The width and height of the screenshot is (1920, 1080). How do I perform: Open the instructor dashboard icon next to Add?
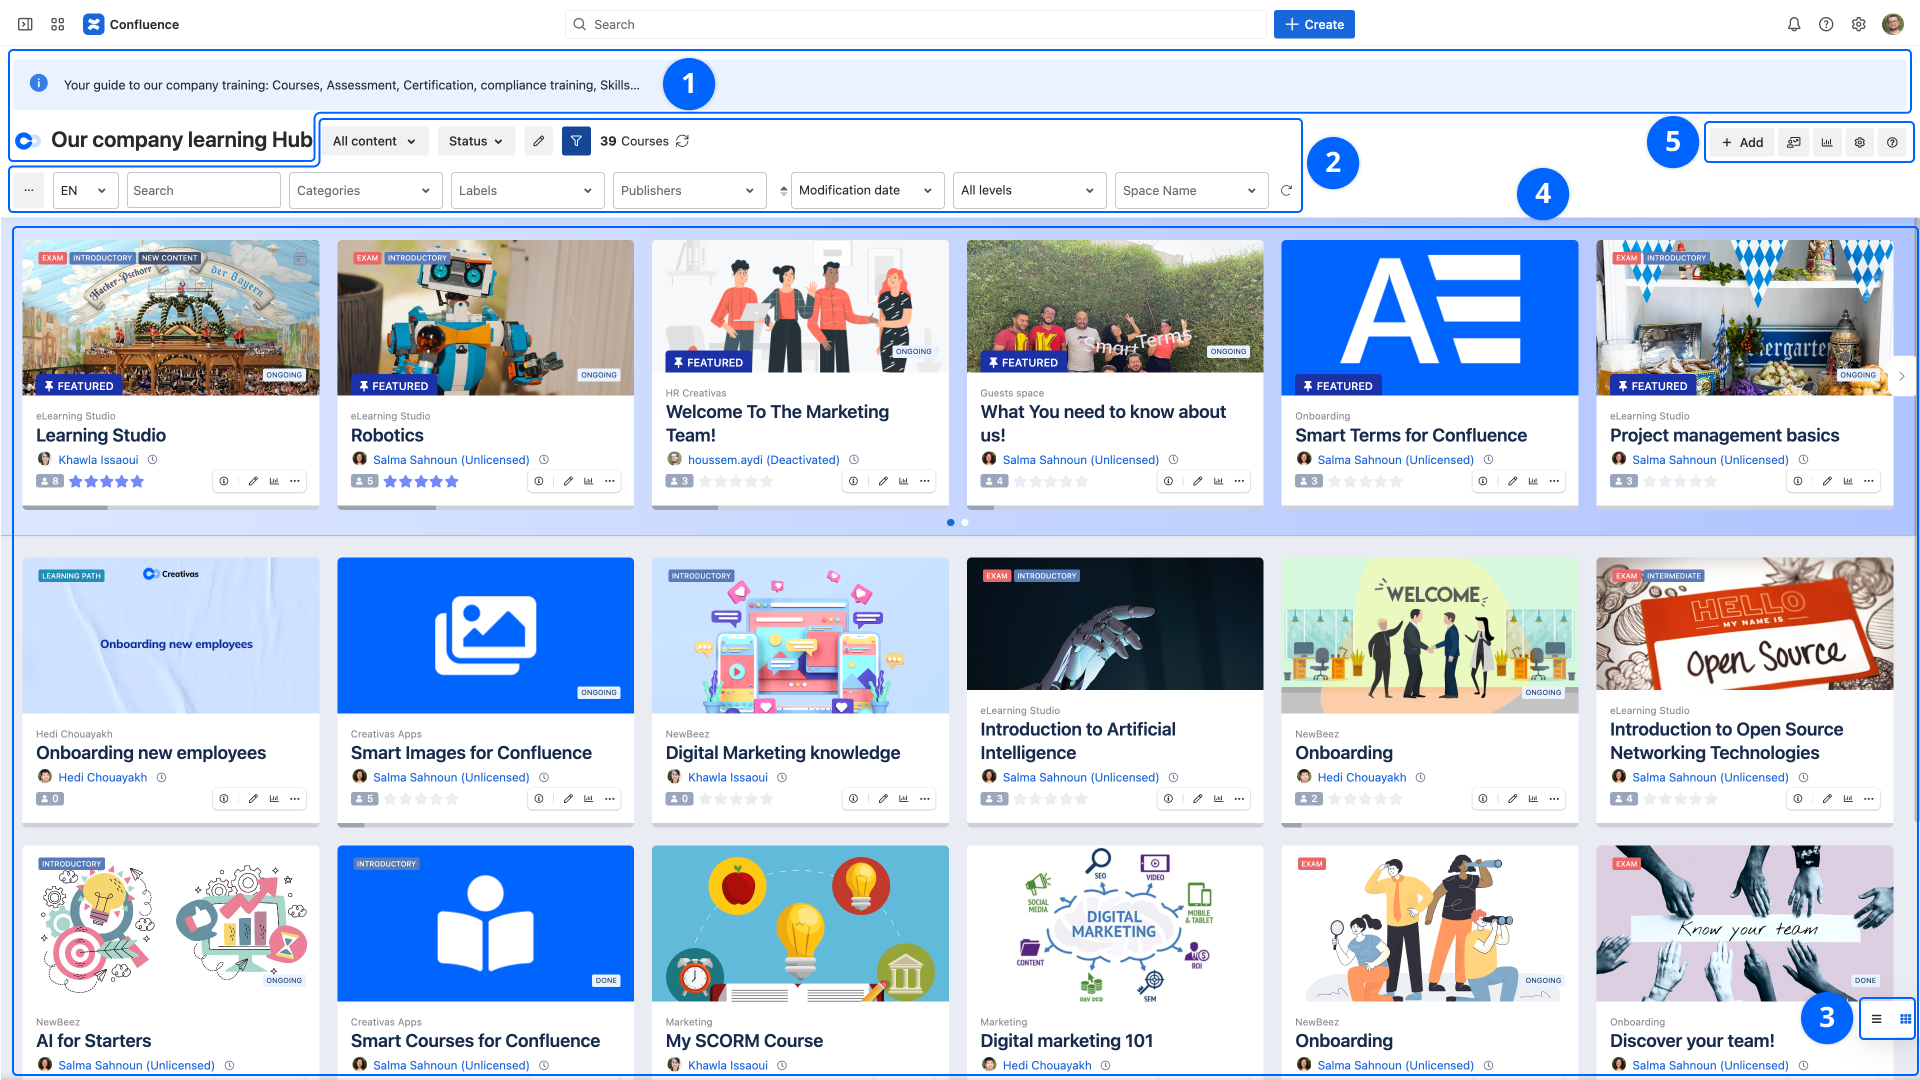tap(1794, 142)
